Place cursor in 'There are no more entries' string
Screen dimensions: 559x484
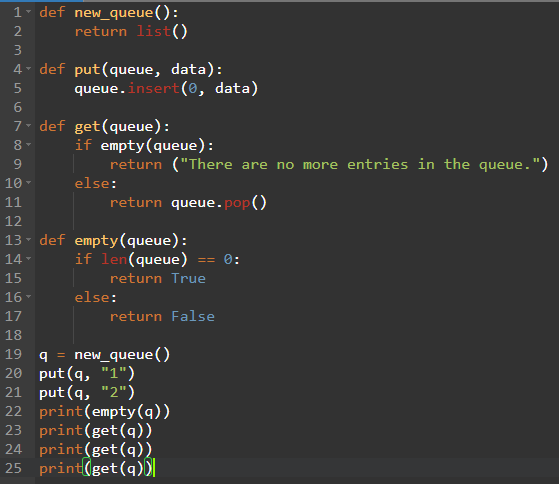pos(360,164)
